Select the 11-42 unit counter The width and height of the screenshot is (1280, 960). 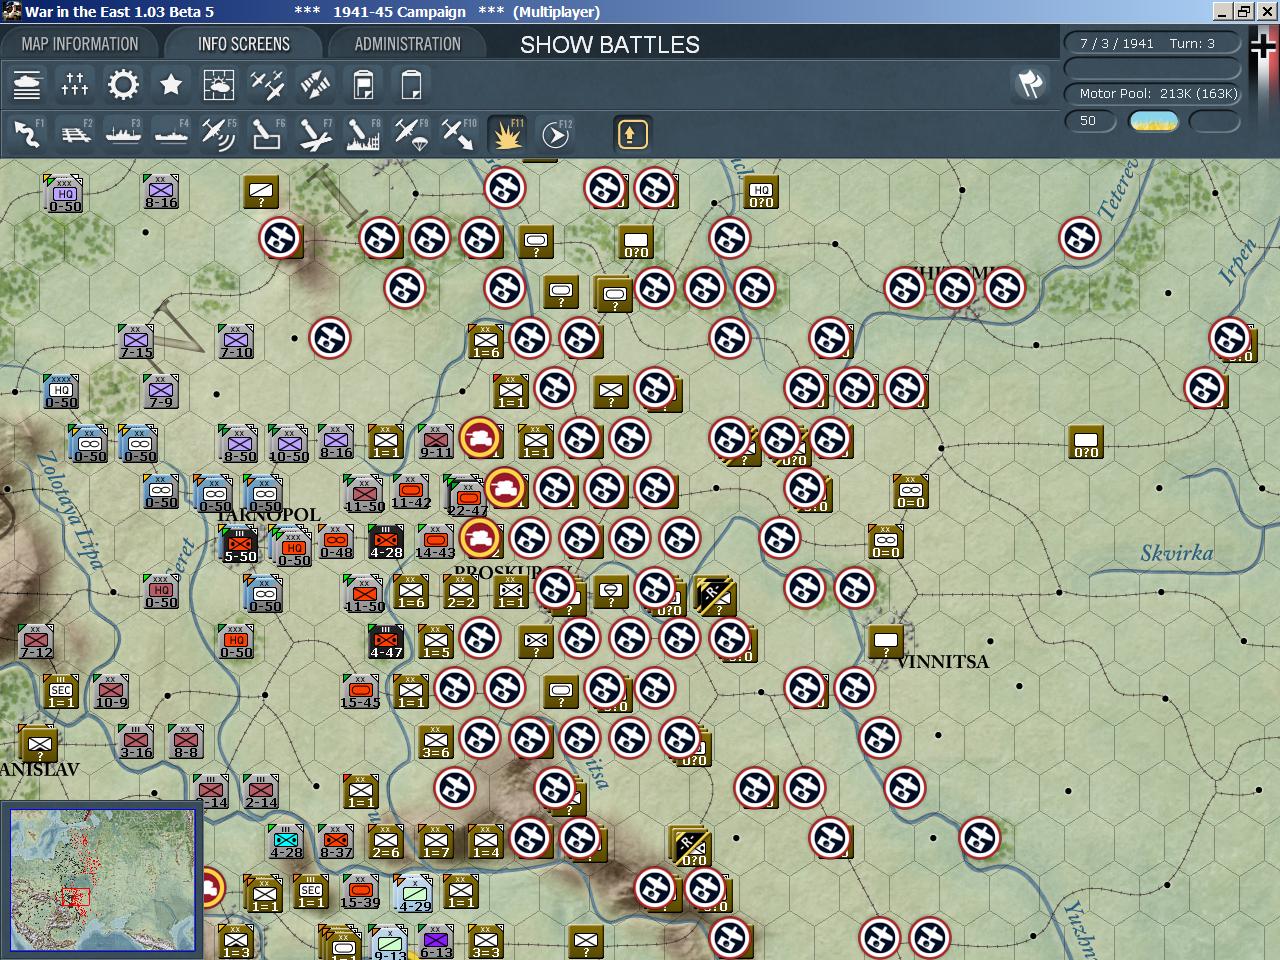click(411, 492)
